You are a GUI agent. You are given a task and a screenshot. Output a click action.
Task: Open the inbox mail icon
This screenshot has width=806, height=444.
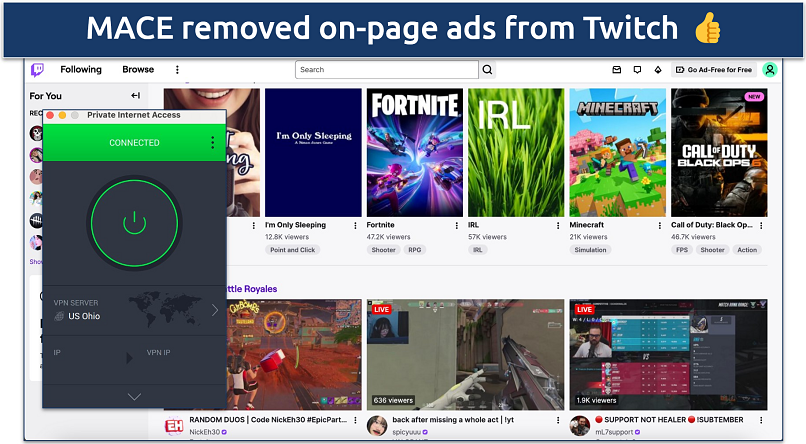616,70
